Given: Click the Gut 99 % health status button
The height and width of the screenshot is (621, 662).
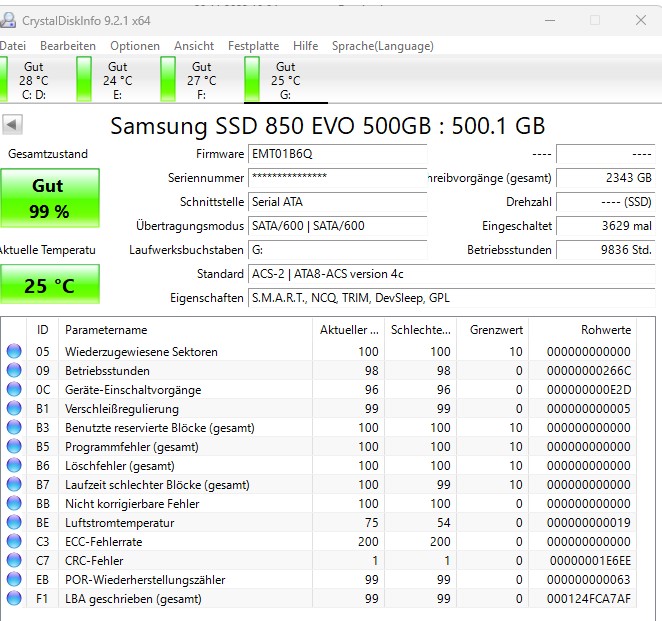Looking at the screenshot, I should tap(50, 198).
